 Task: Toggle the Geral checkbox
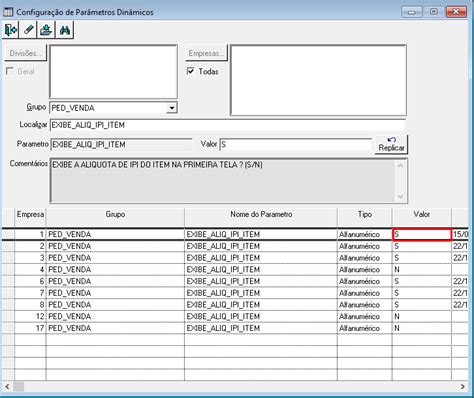click(x=10, y=71)
